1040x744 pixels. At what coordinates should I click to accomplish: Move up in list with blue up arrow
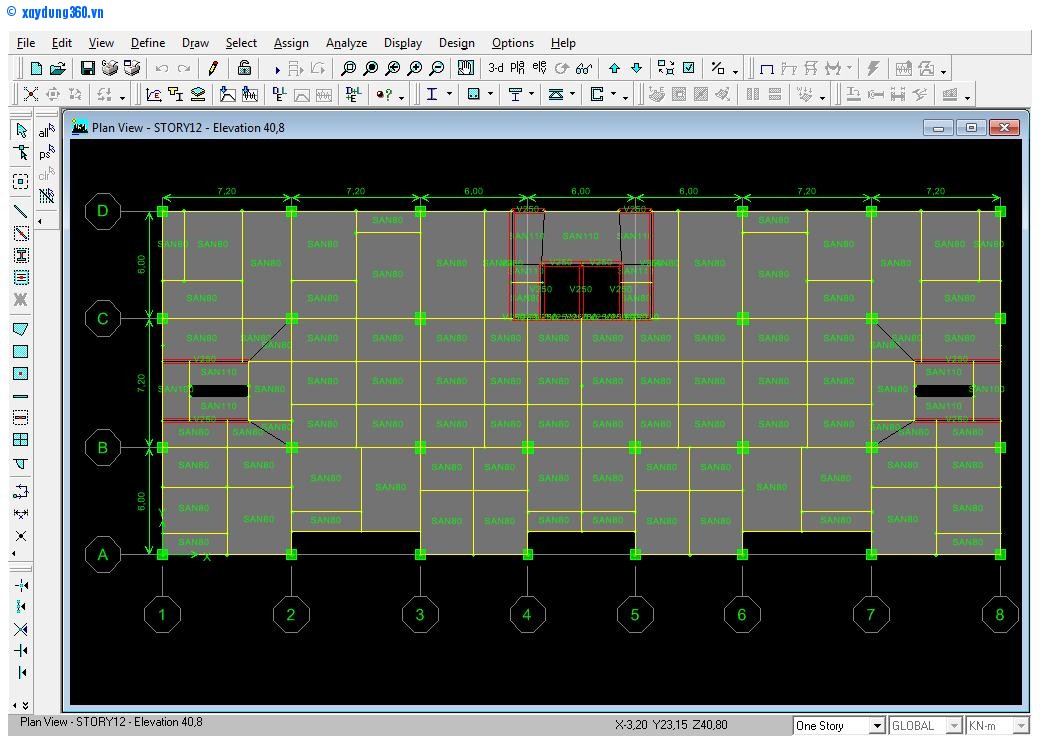click(x=614, y=68)
